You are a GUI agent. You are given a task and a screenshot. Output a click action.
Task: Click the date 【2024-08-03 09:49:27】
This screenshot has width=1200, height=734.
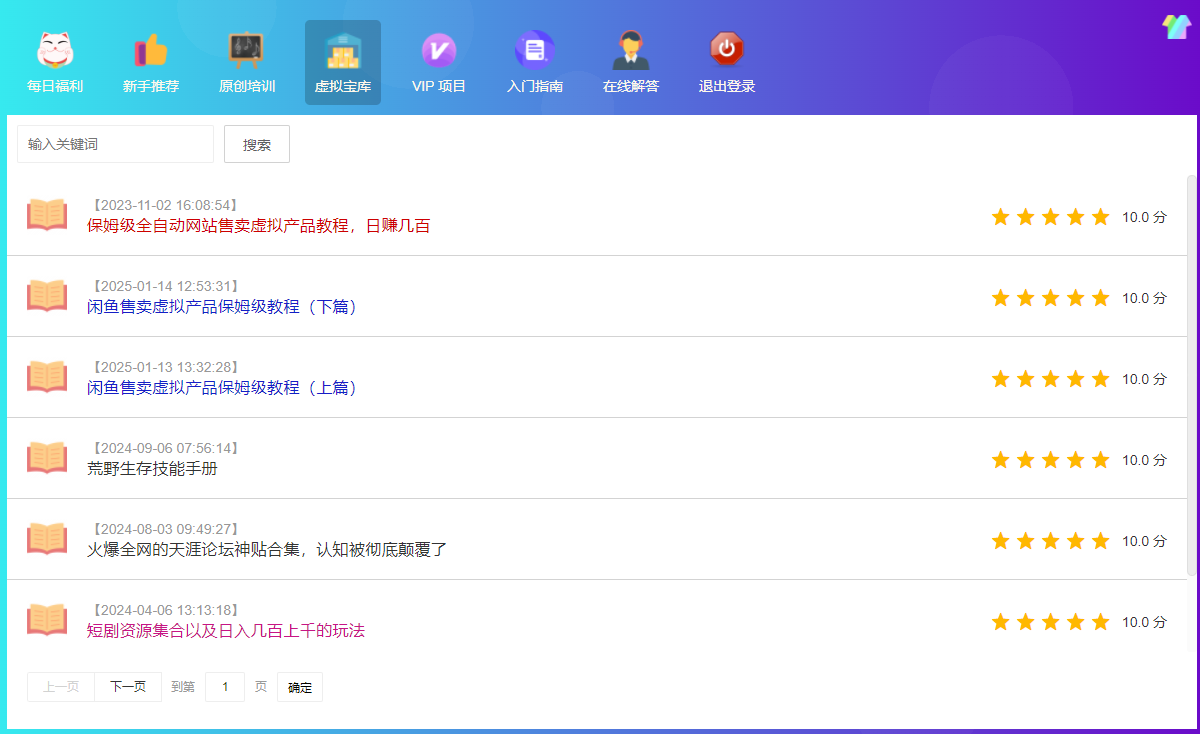coord(164,529)
